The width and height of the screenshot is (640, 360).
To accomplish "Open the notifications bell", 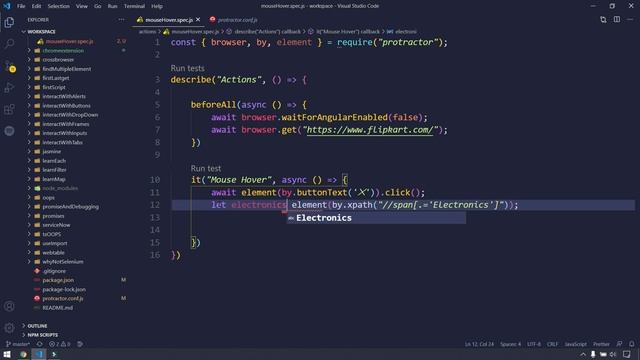I will 632,344.
